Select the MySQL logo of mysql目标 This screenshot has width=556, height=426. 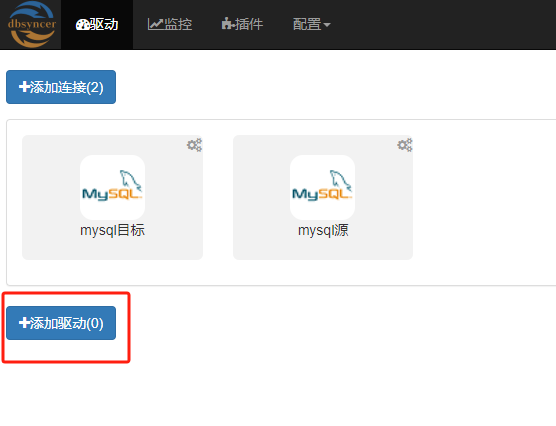pos(112,187)
